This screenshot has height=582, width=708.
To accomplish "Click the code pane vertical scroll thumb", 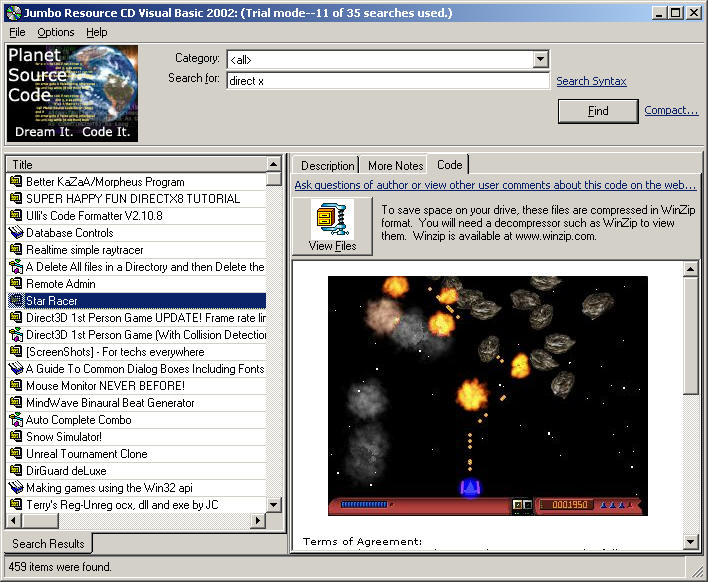I will click(690, 336).
